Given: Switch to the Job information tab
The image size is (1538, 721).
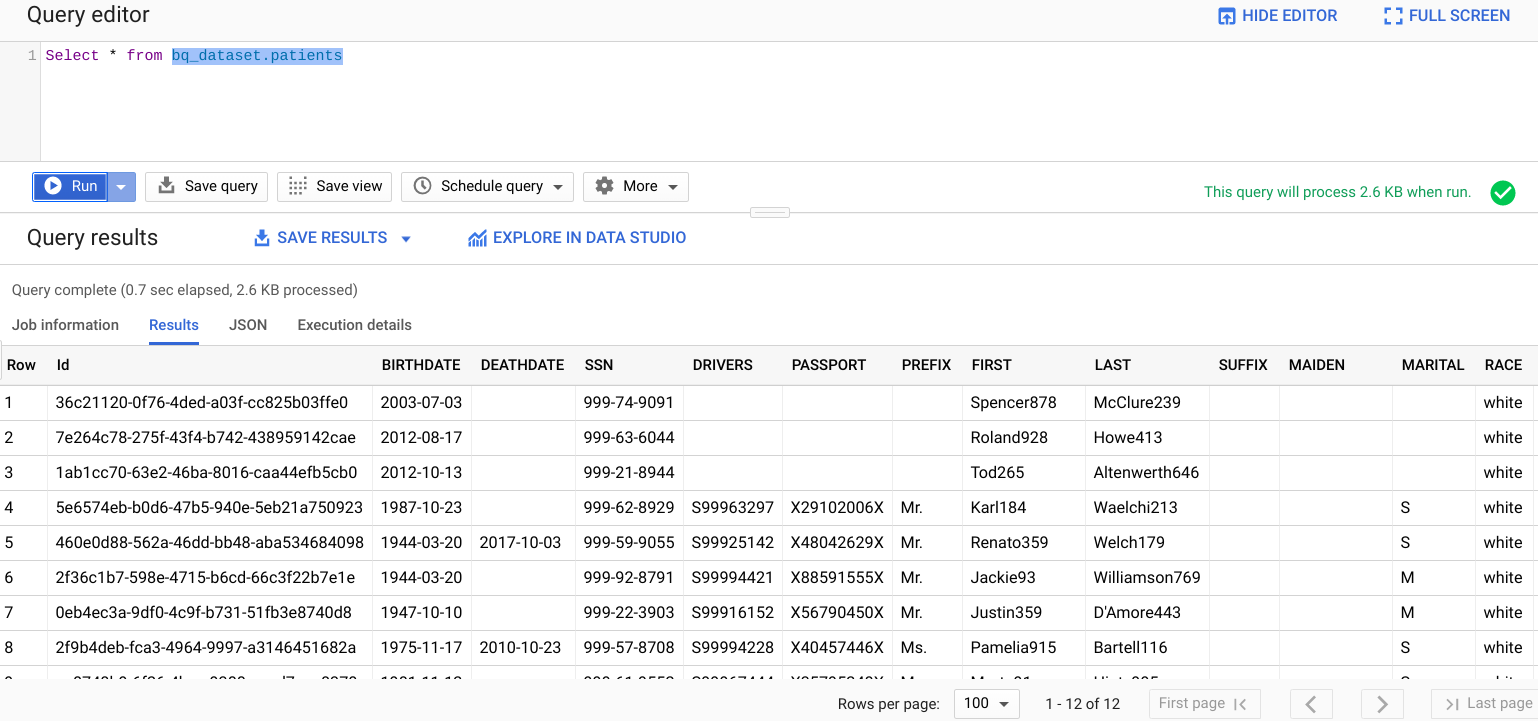Looking at the screenshot, I should click(x=65, y=325).
